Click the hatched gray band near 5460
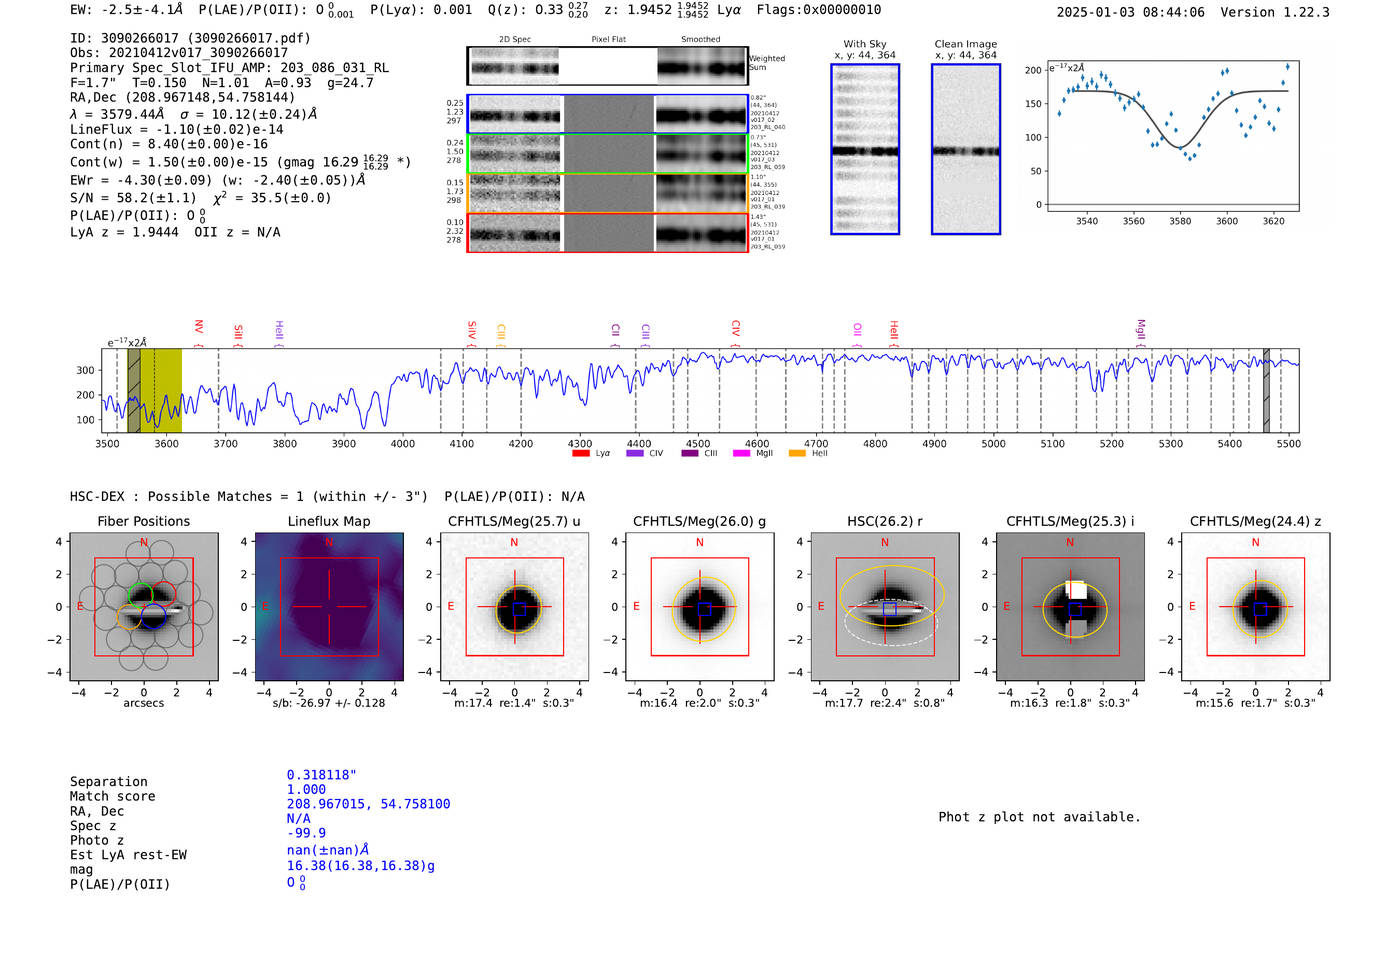 1266,391
